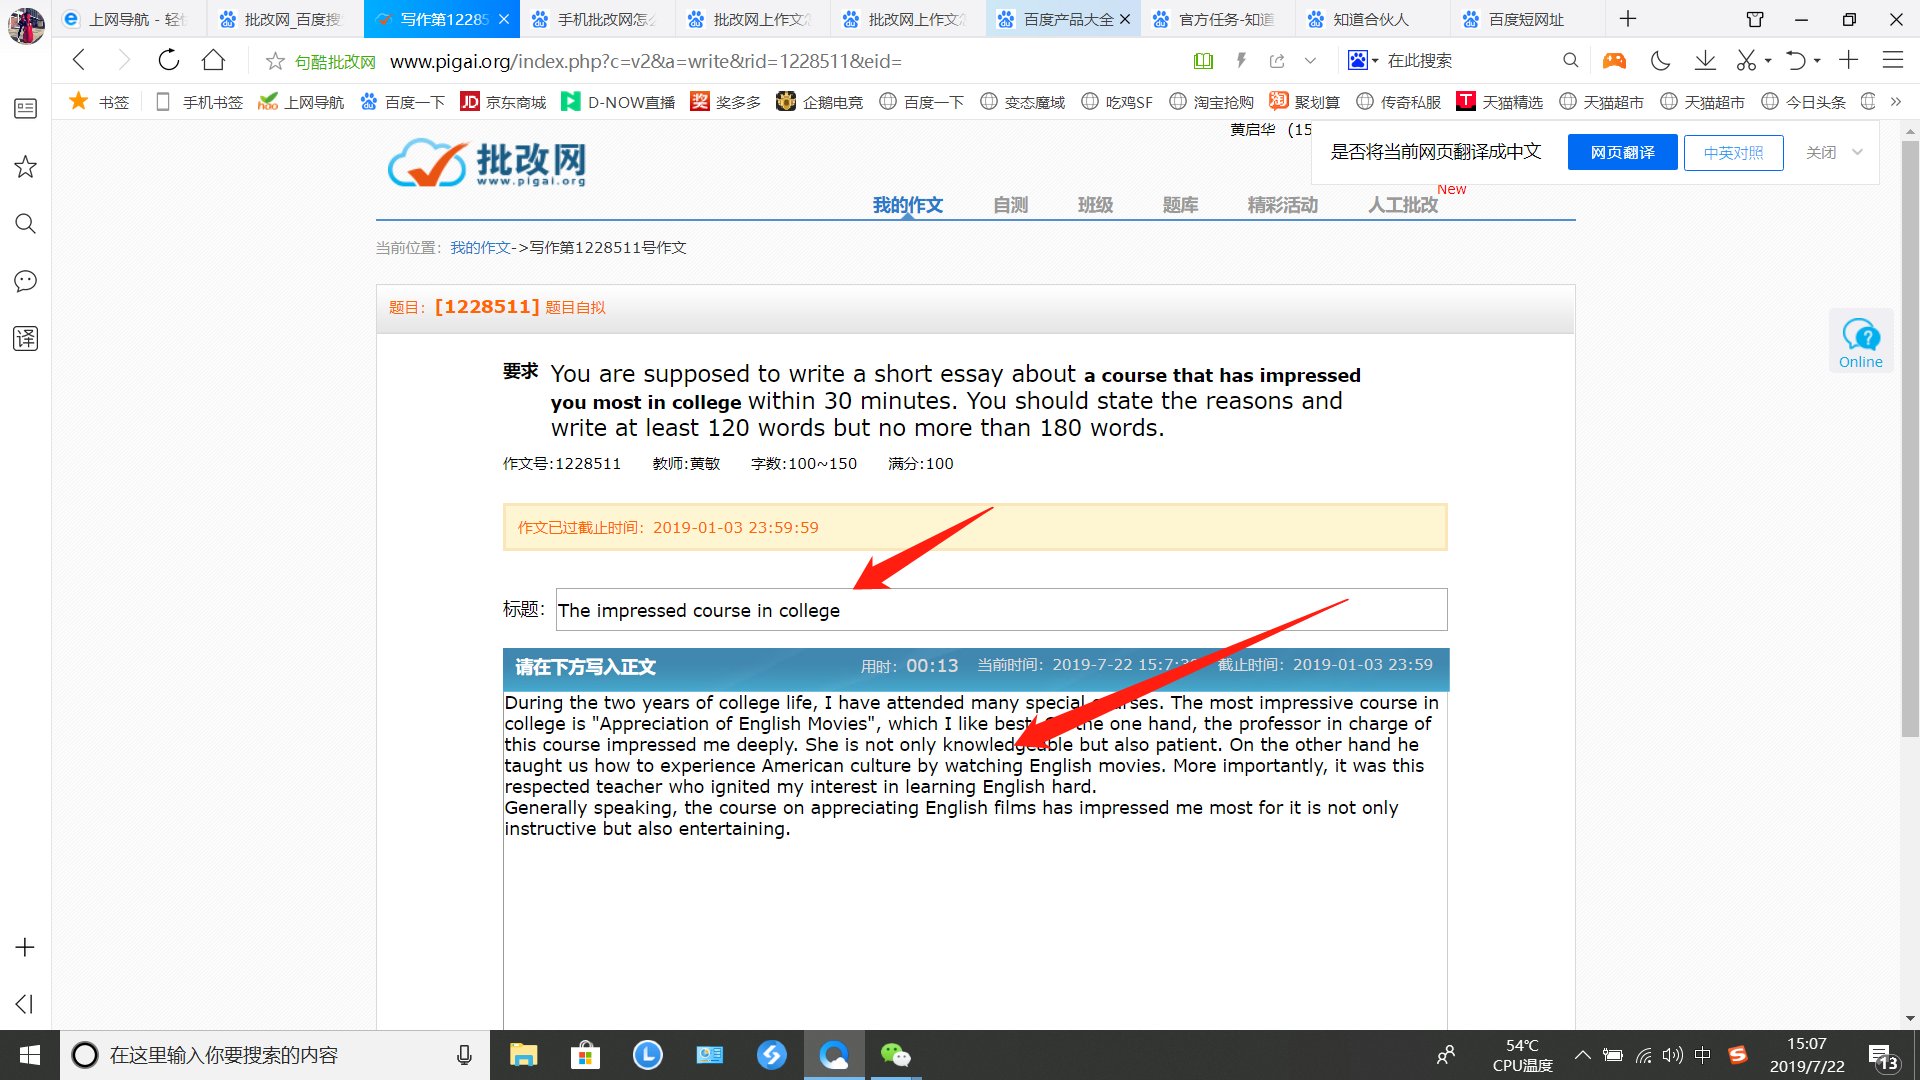The height and width of the screenshot is (1080, 1920).
Task: Toggle night mode moon icon
Action: click(x=1660, y=61)
